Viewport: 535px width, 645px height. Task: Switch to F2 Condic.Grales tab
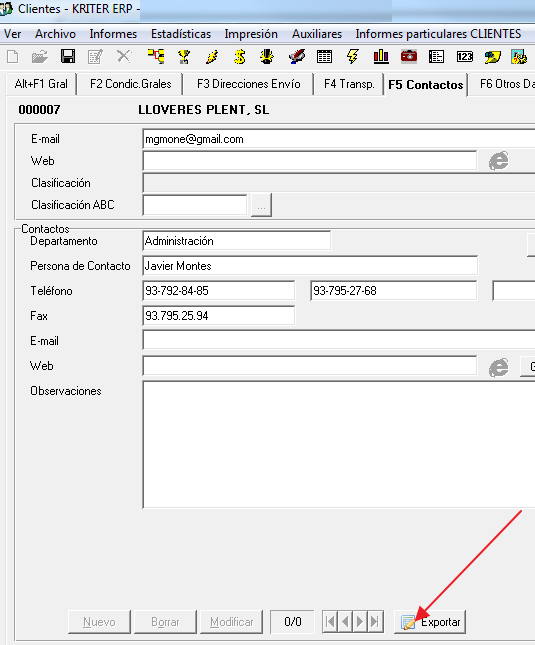pos(130,84)
